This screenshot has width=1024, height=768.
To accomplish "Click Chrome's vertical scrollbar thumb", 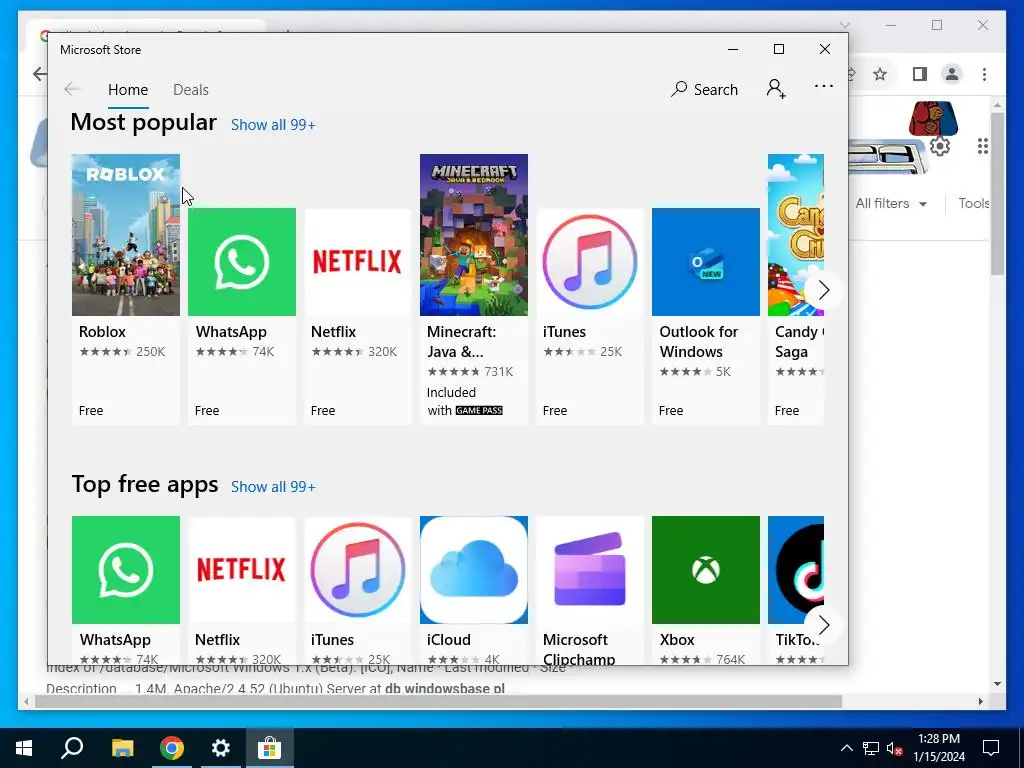I will point(997,193).
